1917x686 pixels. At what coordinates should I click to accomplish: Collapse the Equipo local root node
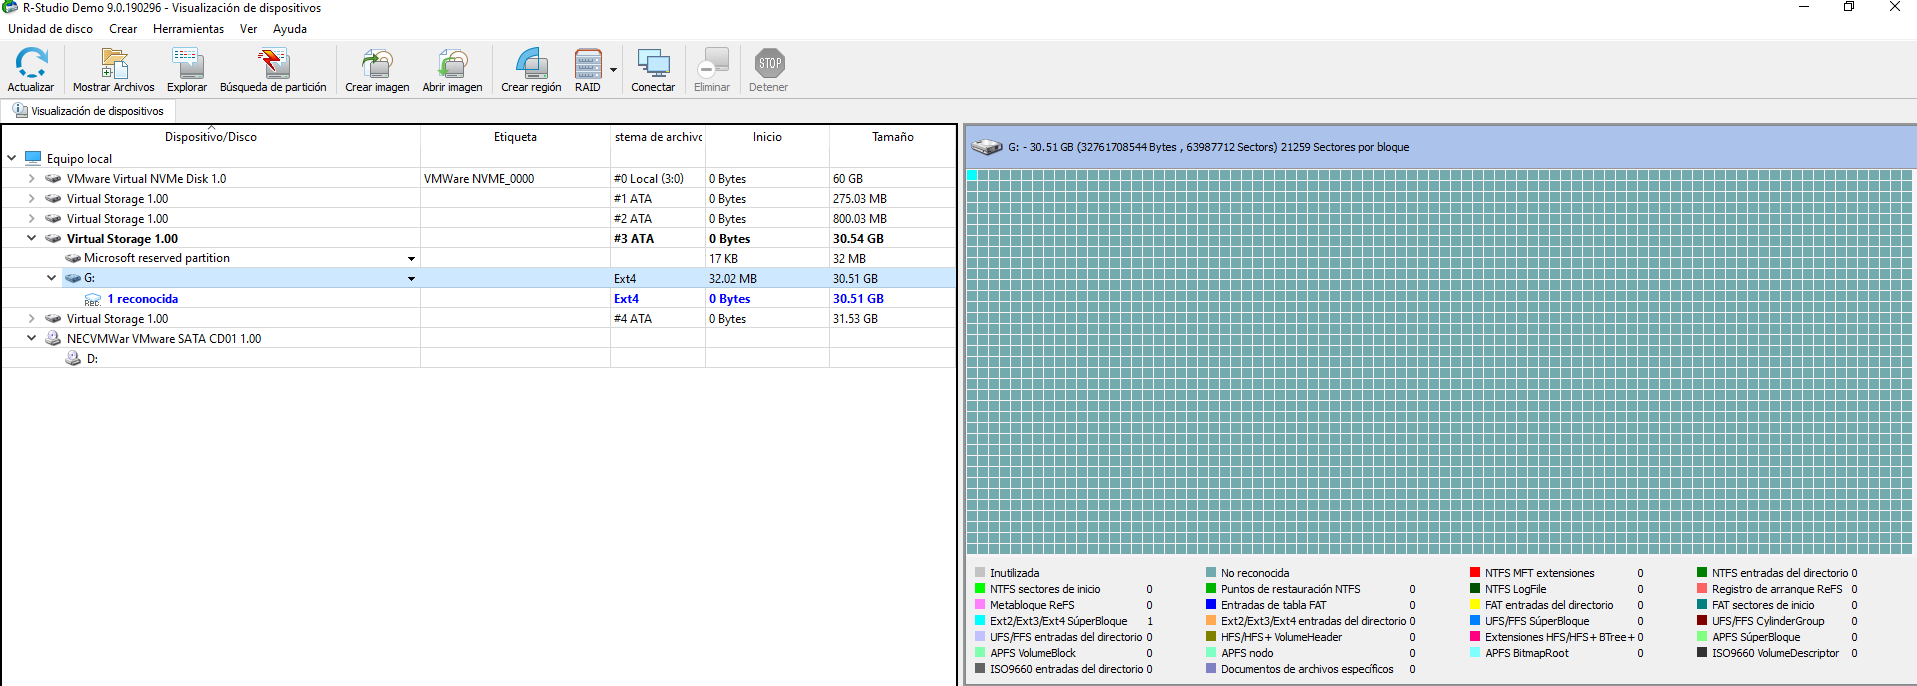click(12, 158)
